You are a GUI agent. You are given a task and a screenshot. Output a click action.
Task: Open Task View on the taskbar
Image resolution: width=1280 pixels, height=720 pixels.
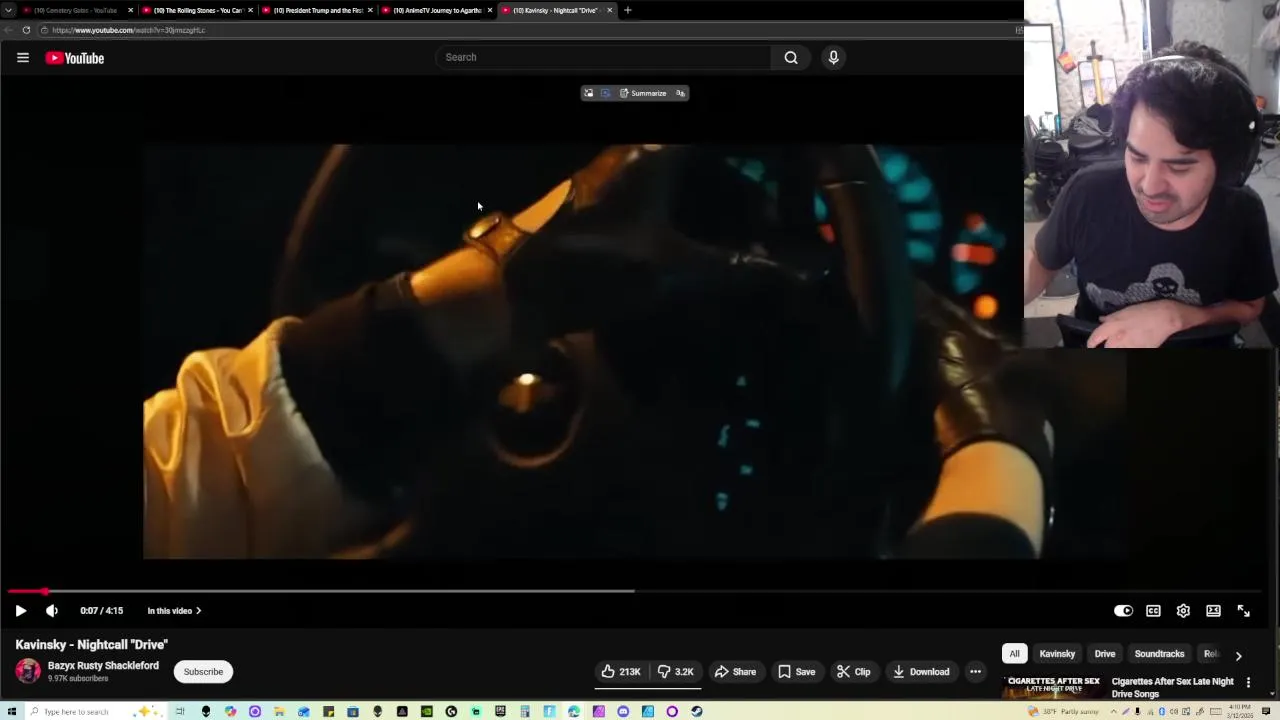(180, 711)
